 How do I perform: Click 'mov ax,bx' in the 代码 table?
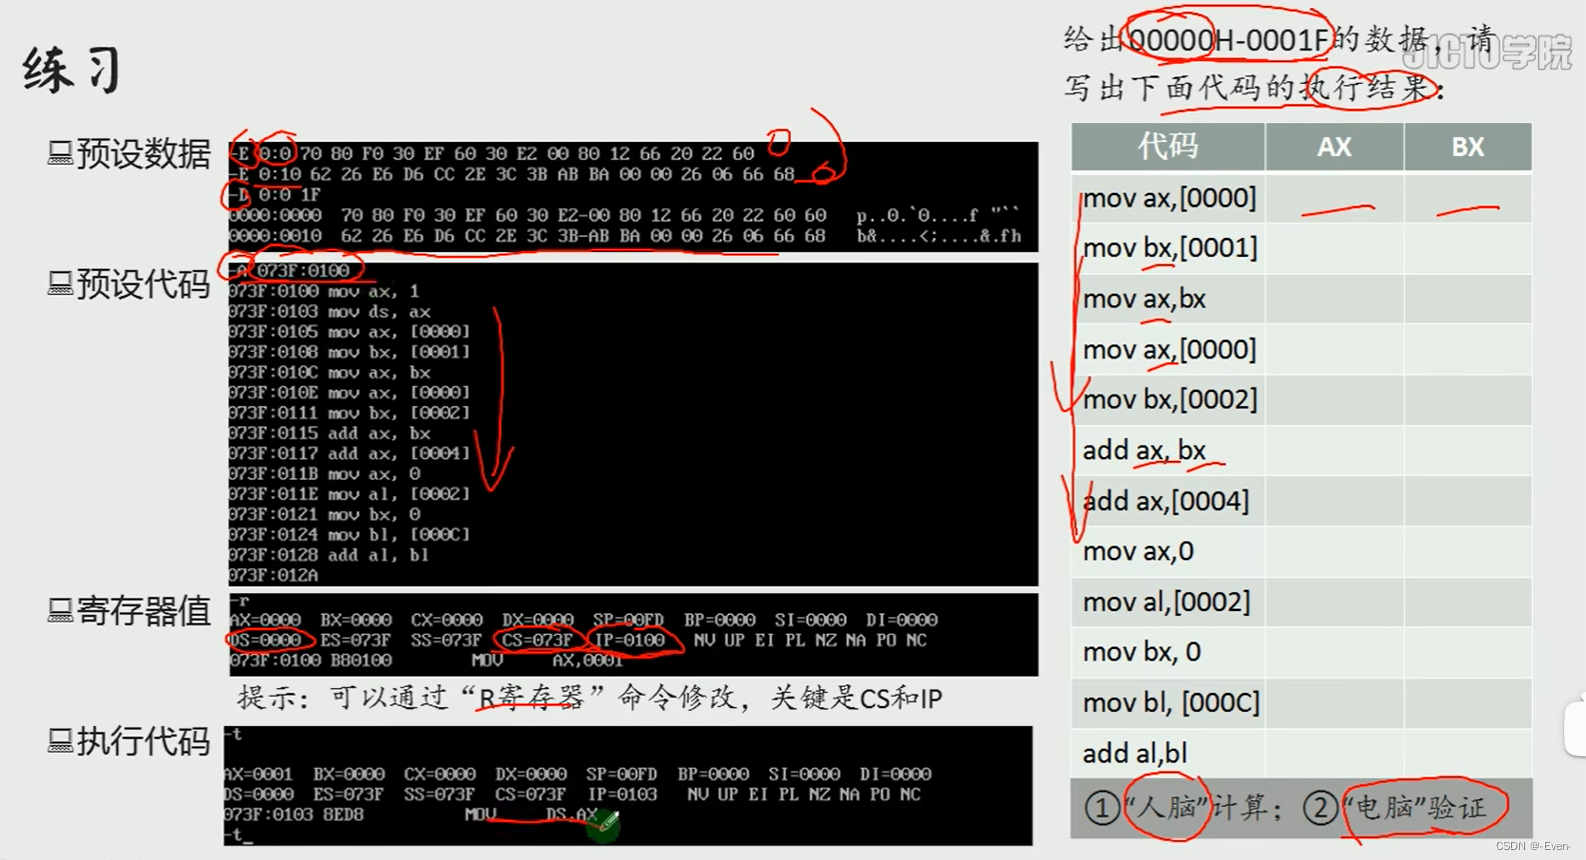tap(1144, 299)
